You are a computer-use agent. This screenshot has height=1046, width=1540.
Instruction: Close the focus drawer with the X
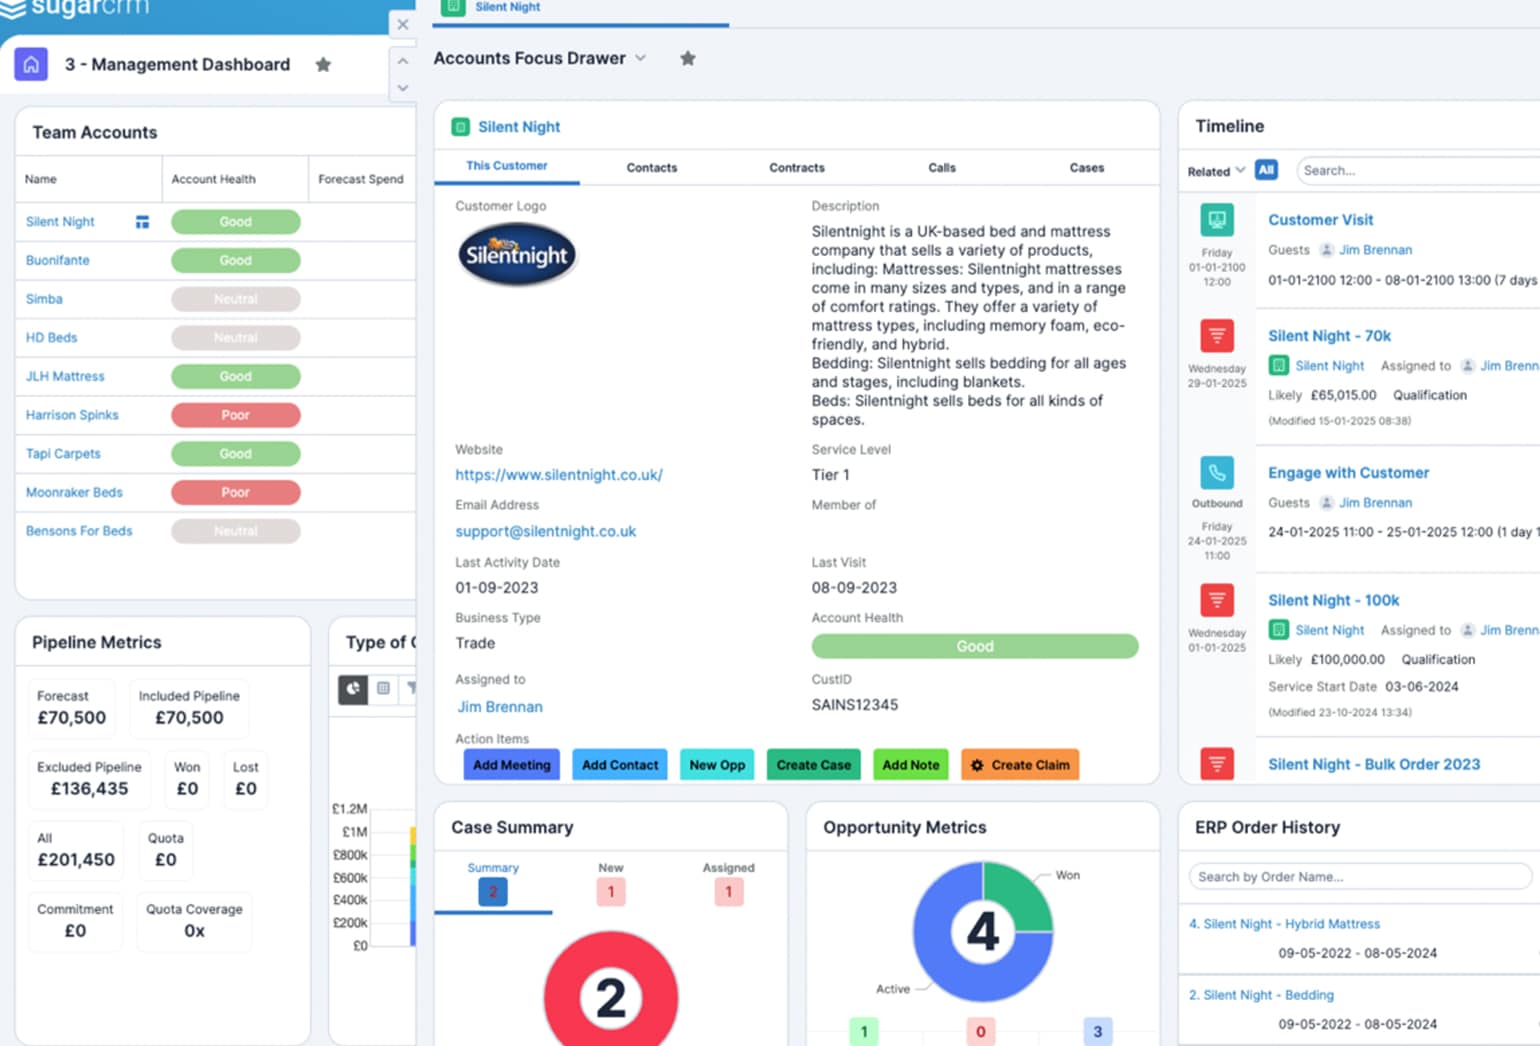coord(403,24)
